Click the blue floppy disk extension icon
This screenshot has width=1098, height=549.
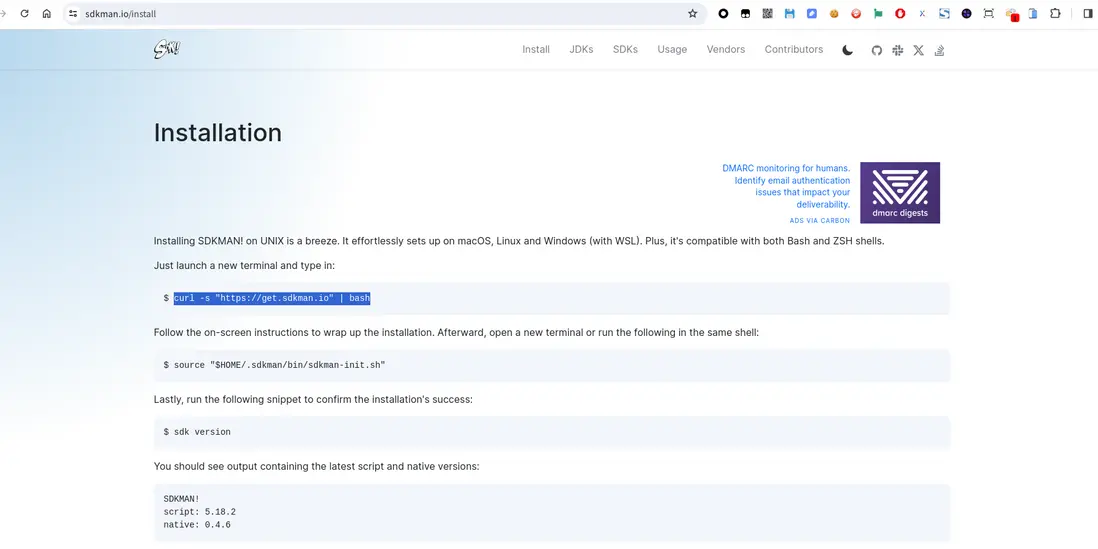pos(790,13)
